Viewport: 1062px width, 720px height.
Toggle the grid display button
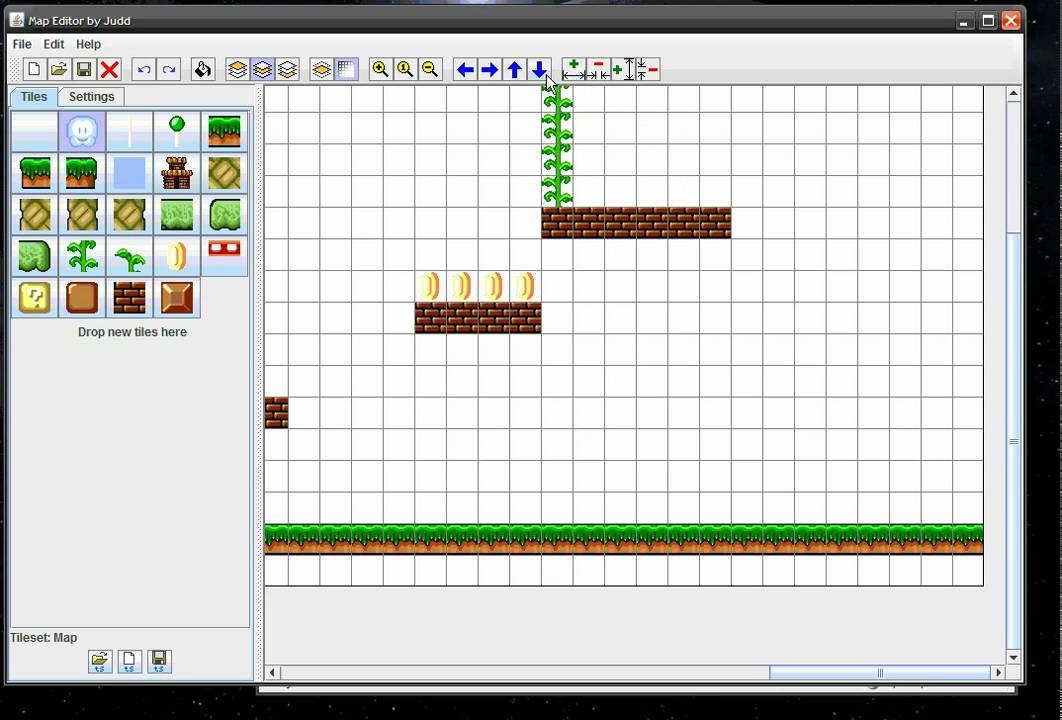point(346,69)
